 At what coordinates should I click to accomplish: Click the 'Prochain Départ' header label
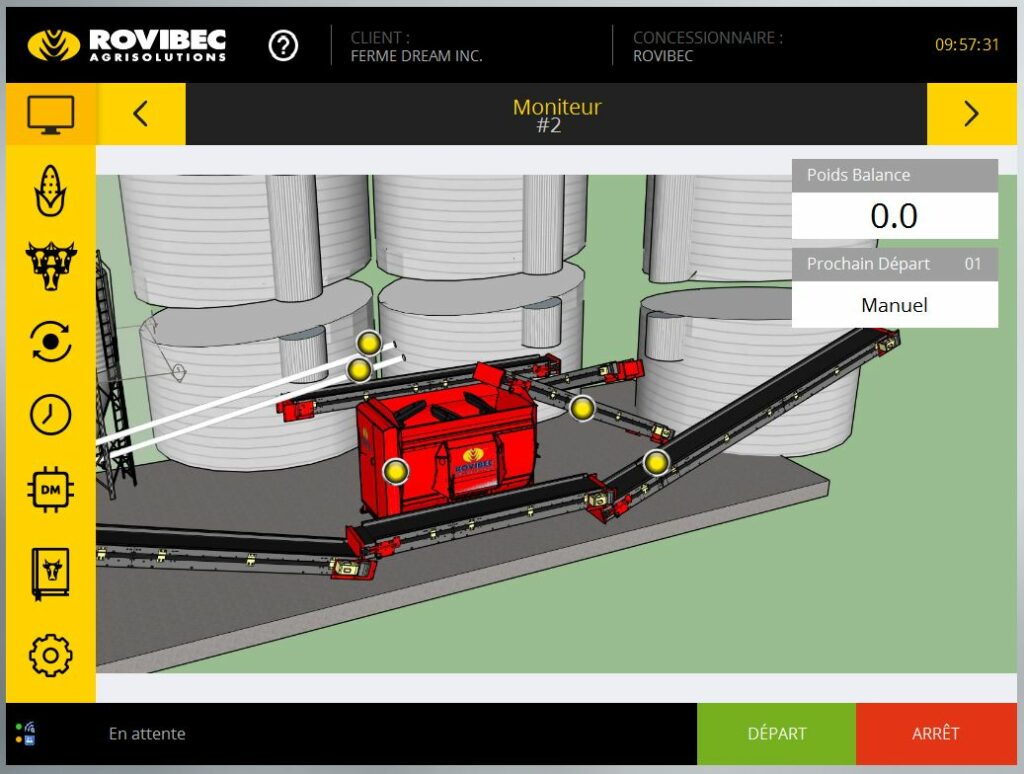(868, 264)
